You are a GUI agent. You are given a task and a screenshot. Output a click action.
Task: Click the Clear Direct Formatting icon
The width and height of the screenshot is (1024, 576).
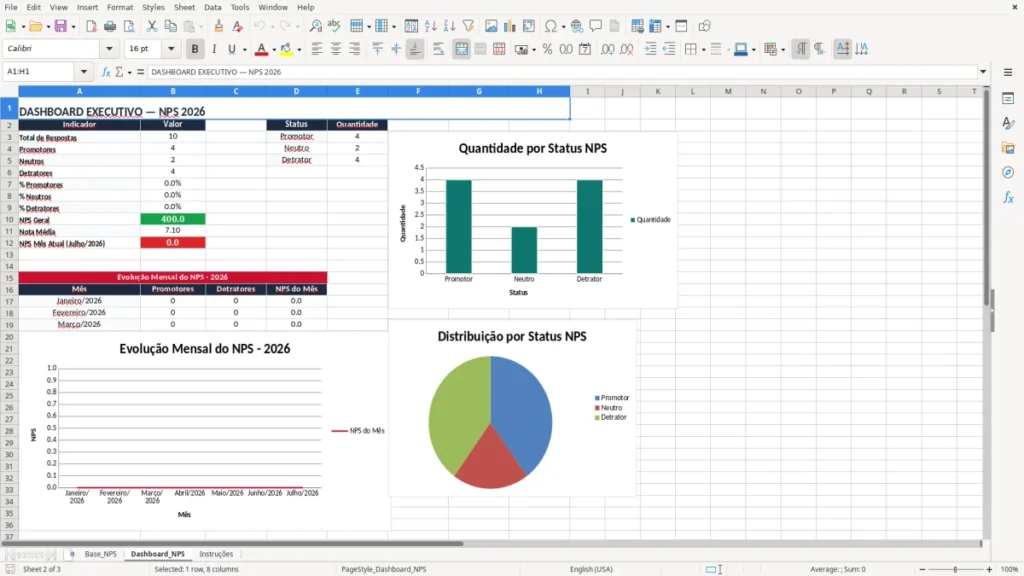(238, 26)
